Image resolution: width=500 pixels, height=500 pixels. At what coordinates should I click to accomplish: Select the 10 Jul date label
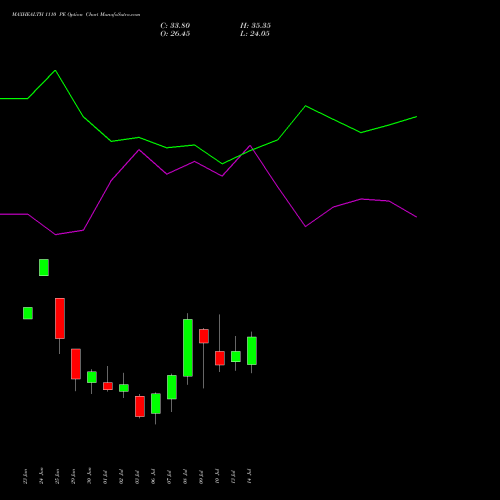pyautogui.click(x=217, y=476)
